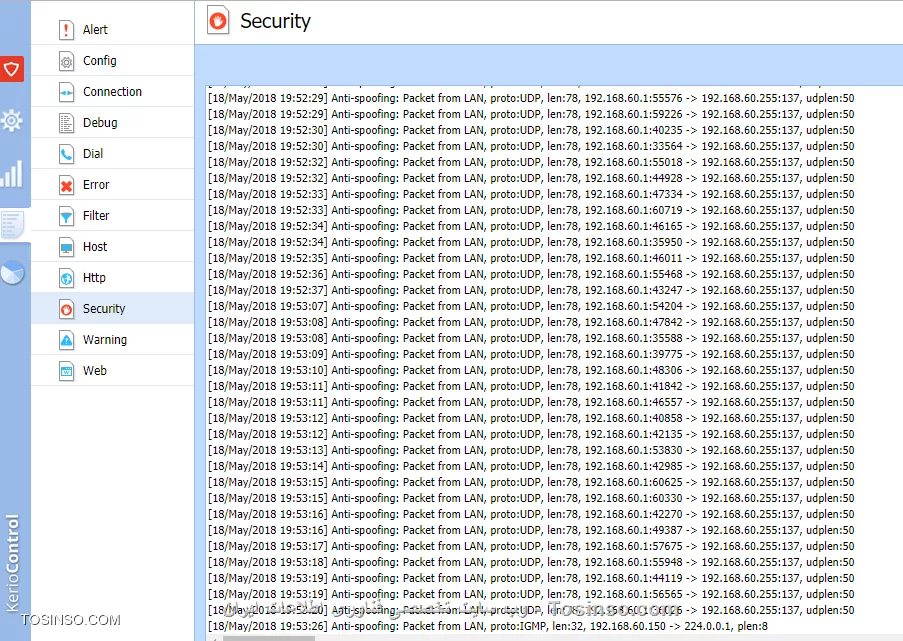Click the Debug log document icon
This screenshot has height=641, width=903.
[x=66, y=123]
